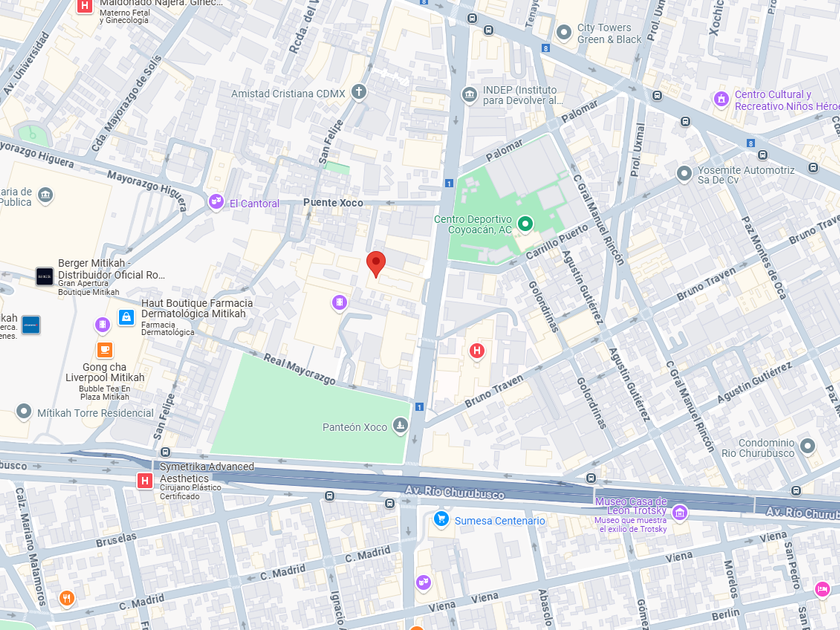The width and height of the screenshot is (840, 630).
Task: Select Maldonado Najera hospital icon
Action: [84, 6]
